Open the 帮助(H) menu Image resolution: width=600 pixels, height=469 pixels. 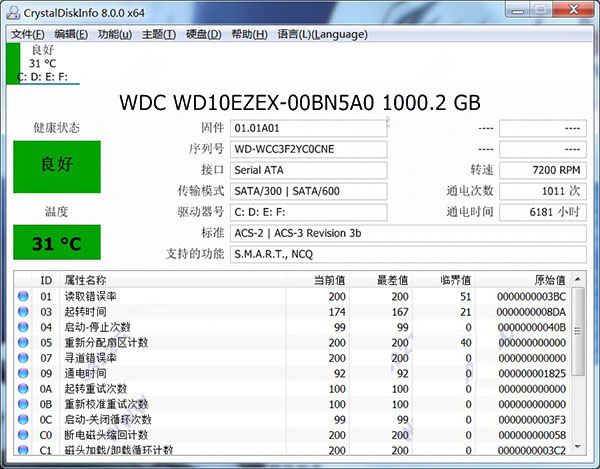click(249, 34)
